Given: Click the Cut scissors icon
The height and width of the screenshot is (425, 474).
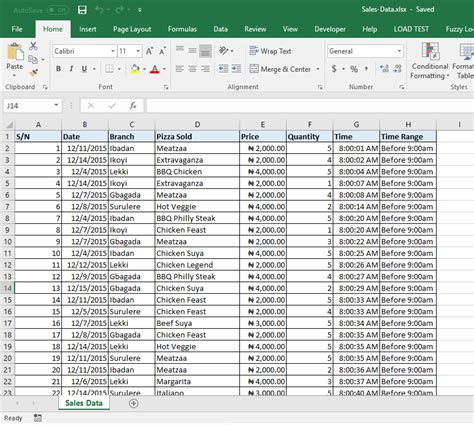Looking at the screenshot, I should point(33,46).
